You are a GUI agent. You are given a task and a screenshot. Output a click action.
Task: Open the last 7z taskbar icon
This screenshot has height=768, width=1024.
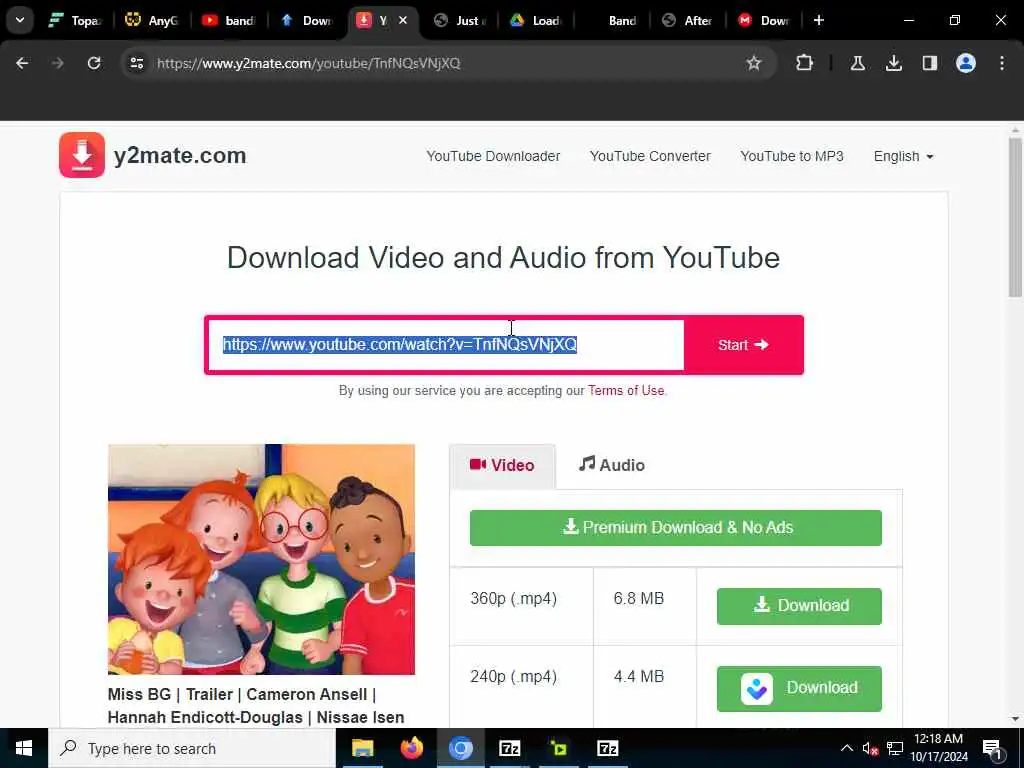(607, 748)
